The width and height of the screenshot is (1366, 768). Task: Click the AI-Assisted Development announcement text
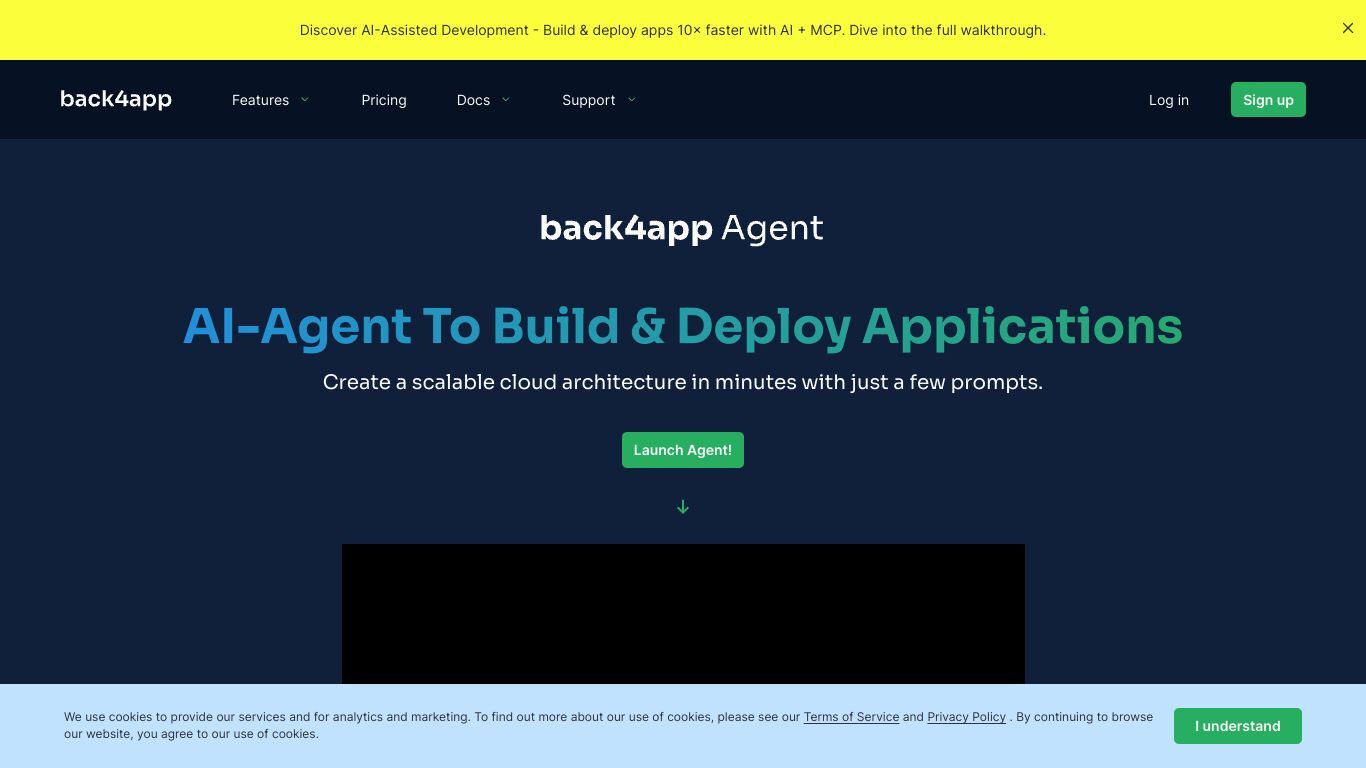673,30
